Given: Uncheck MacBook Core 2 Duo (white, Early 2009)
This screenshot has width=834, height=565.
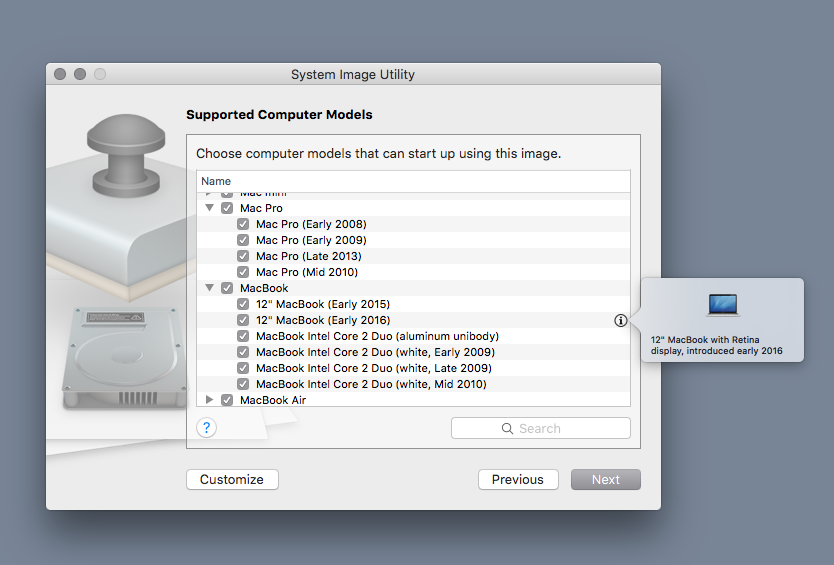Looking at the screenshot, I should [x=243, y=352].
